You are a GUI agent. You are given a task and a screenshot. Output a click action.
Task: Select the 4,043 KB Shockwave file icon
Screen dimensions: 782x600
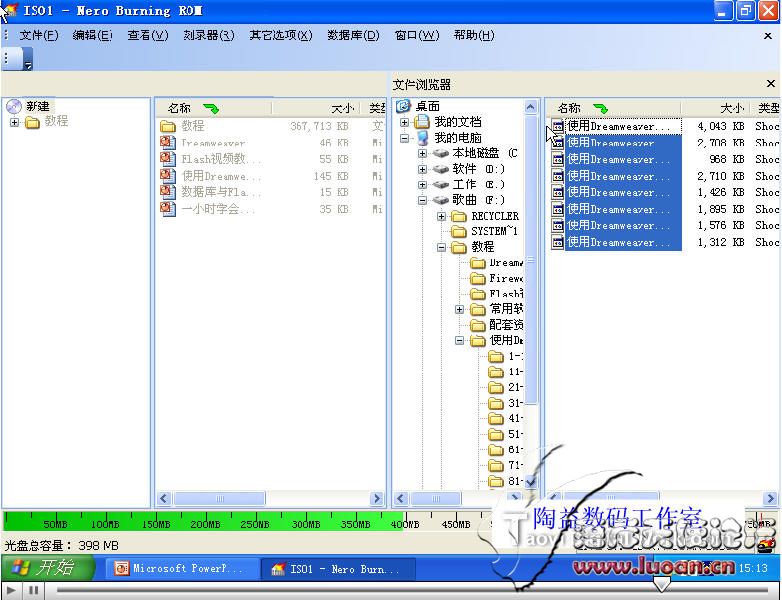coord(557,126)
